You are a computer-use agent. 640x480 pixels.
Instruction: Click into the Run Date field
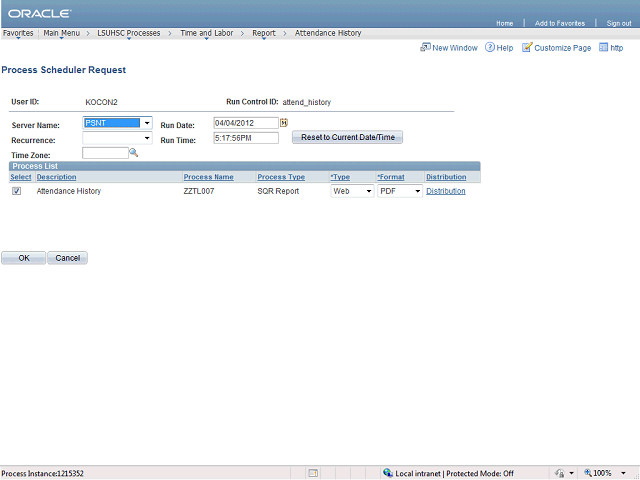point(246,123)
